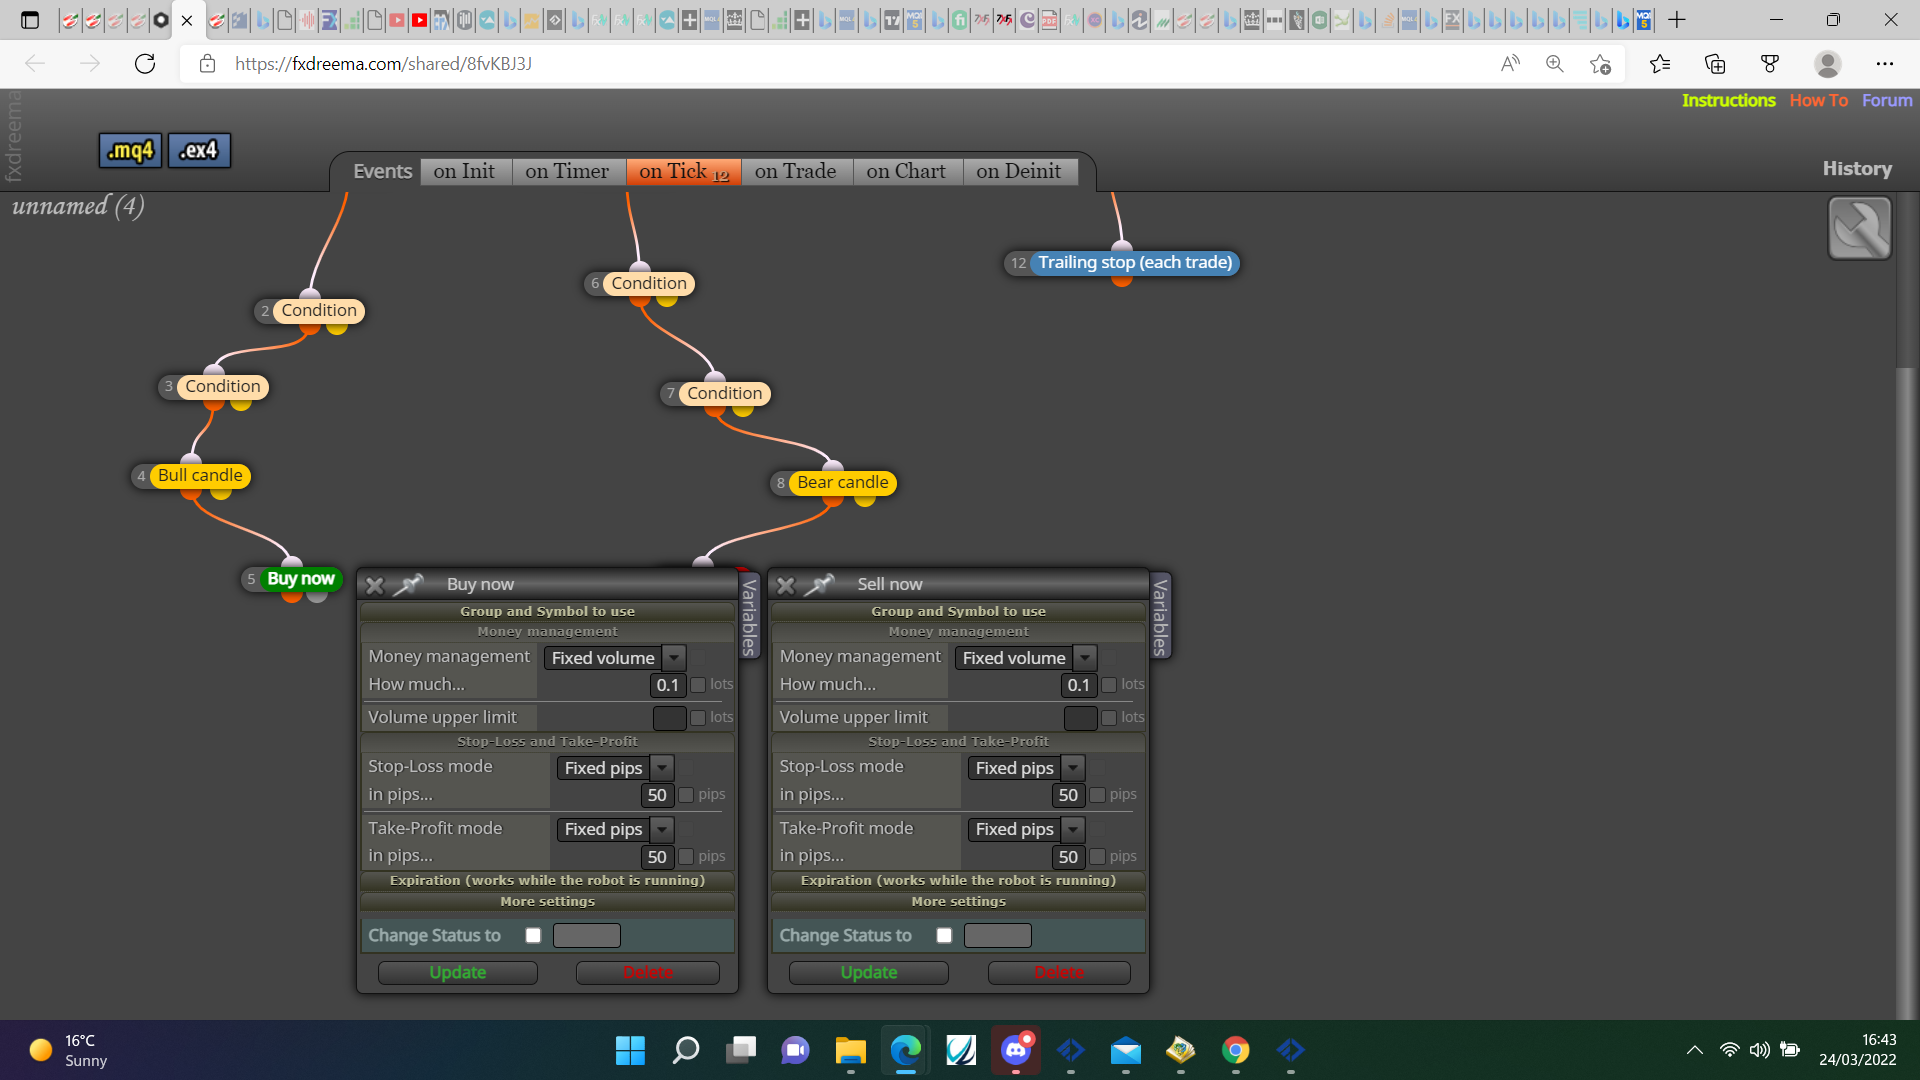Pin the Buy now panel

tap(408, 584)
